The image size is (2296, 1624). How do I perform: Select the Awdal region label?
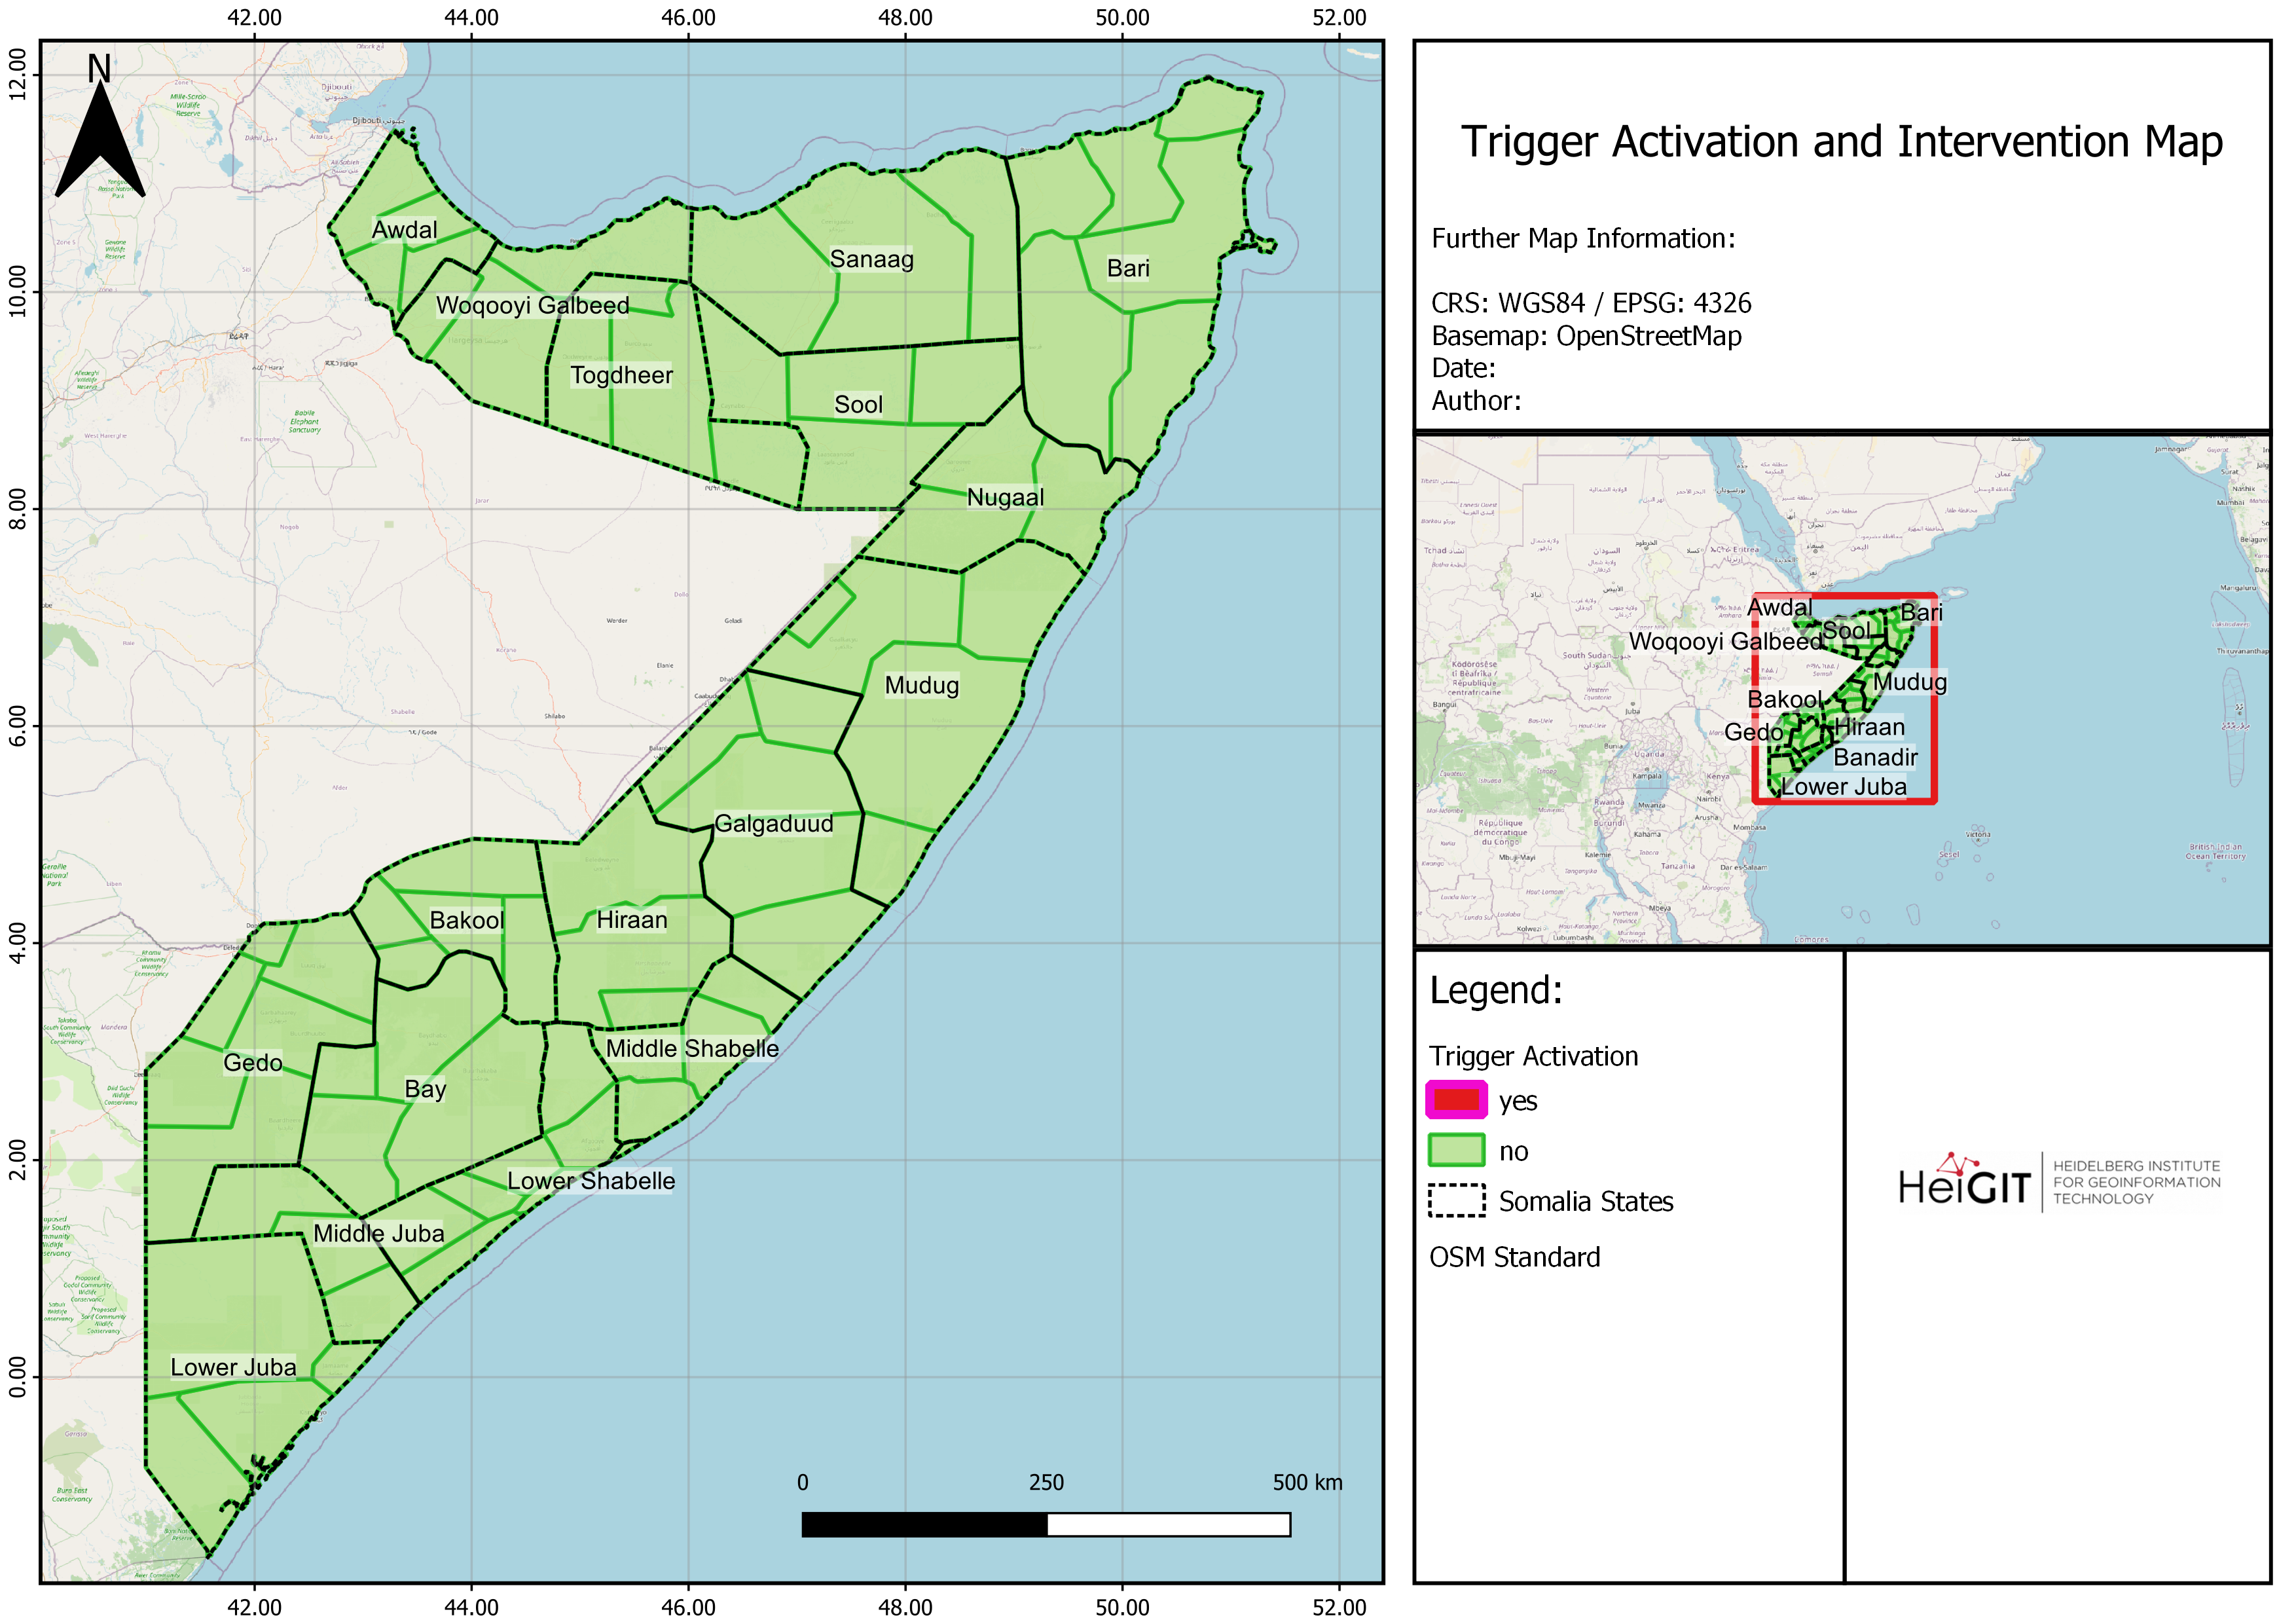(x=404, y=230)
